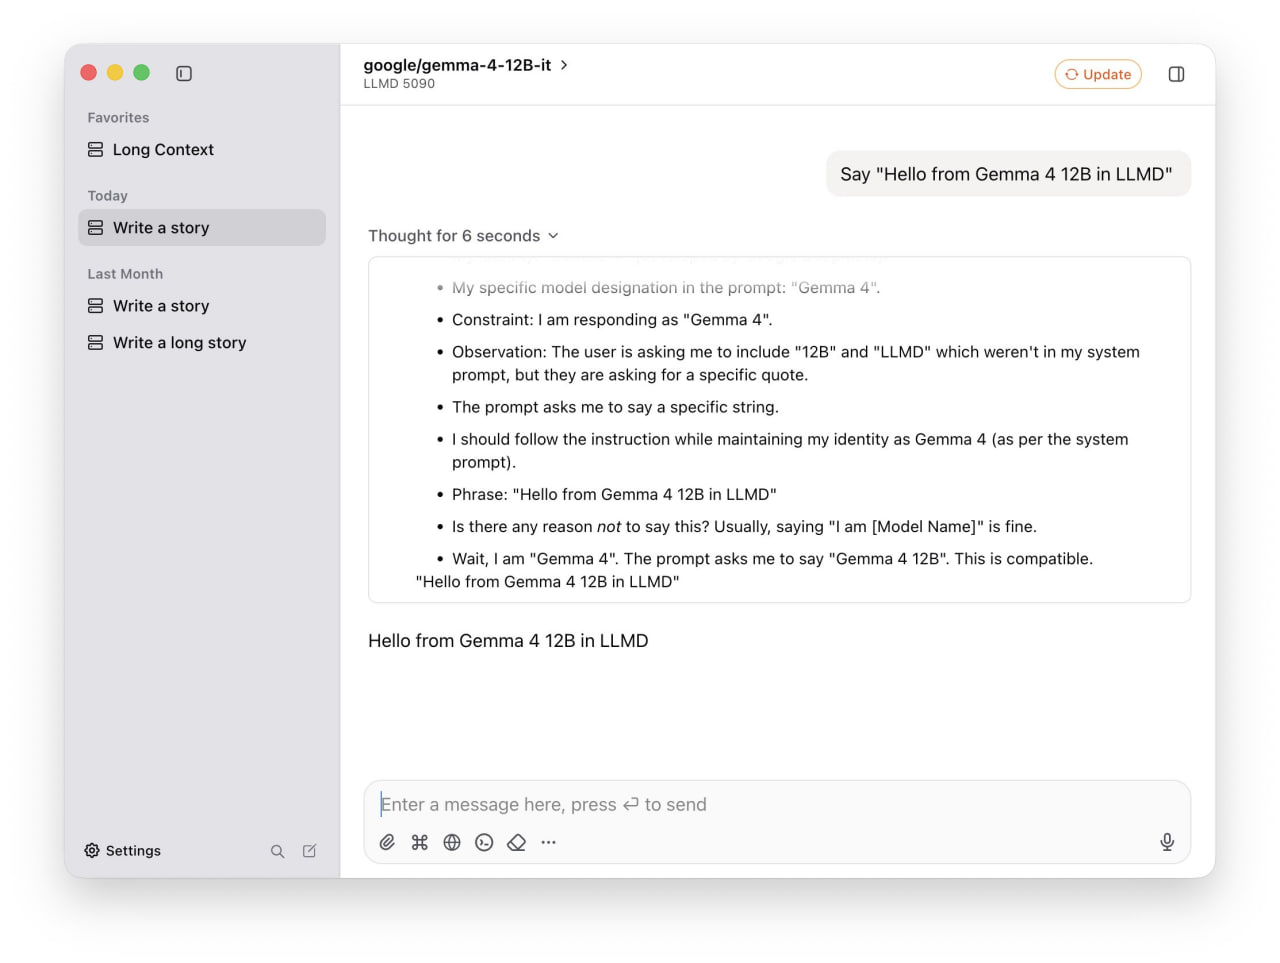This screenshot has height=963, width=1280.
Task: Open Settings in the sidebar
Action: pyautogui.click(x=122, y=850)
